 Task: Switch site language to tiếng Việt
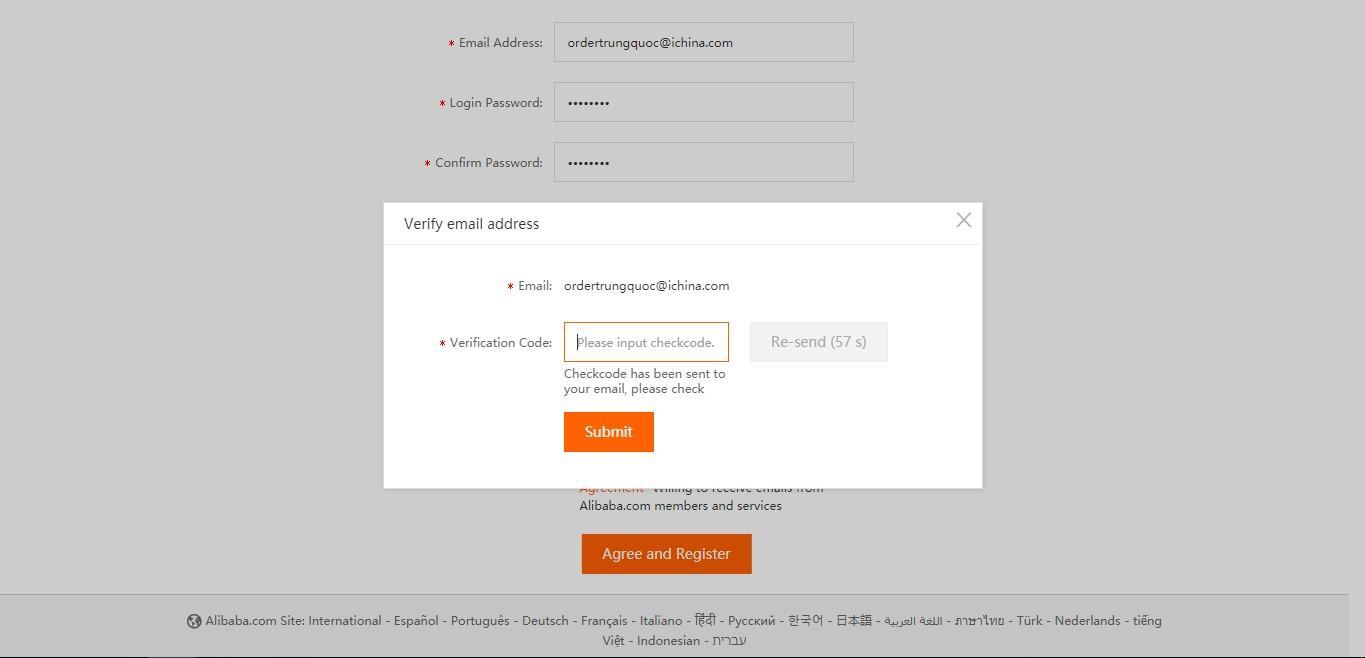pos(1147,621)
